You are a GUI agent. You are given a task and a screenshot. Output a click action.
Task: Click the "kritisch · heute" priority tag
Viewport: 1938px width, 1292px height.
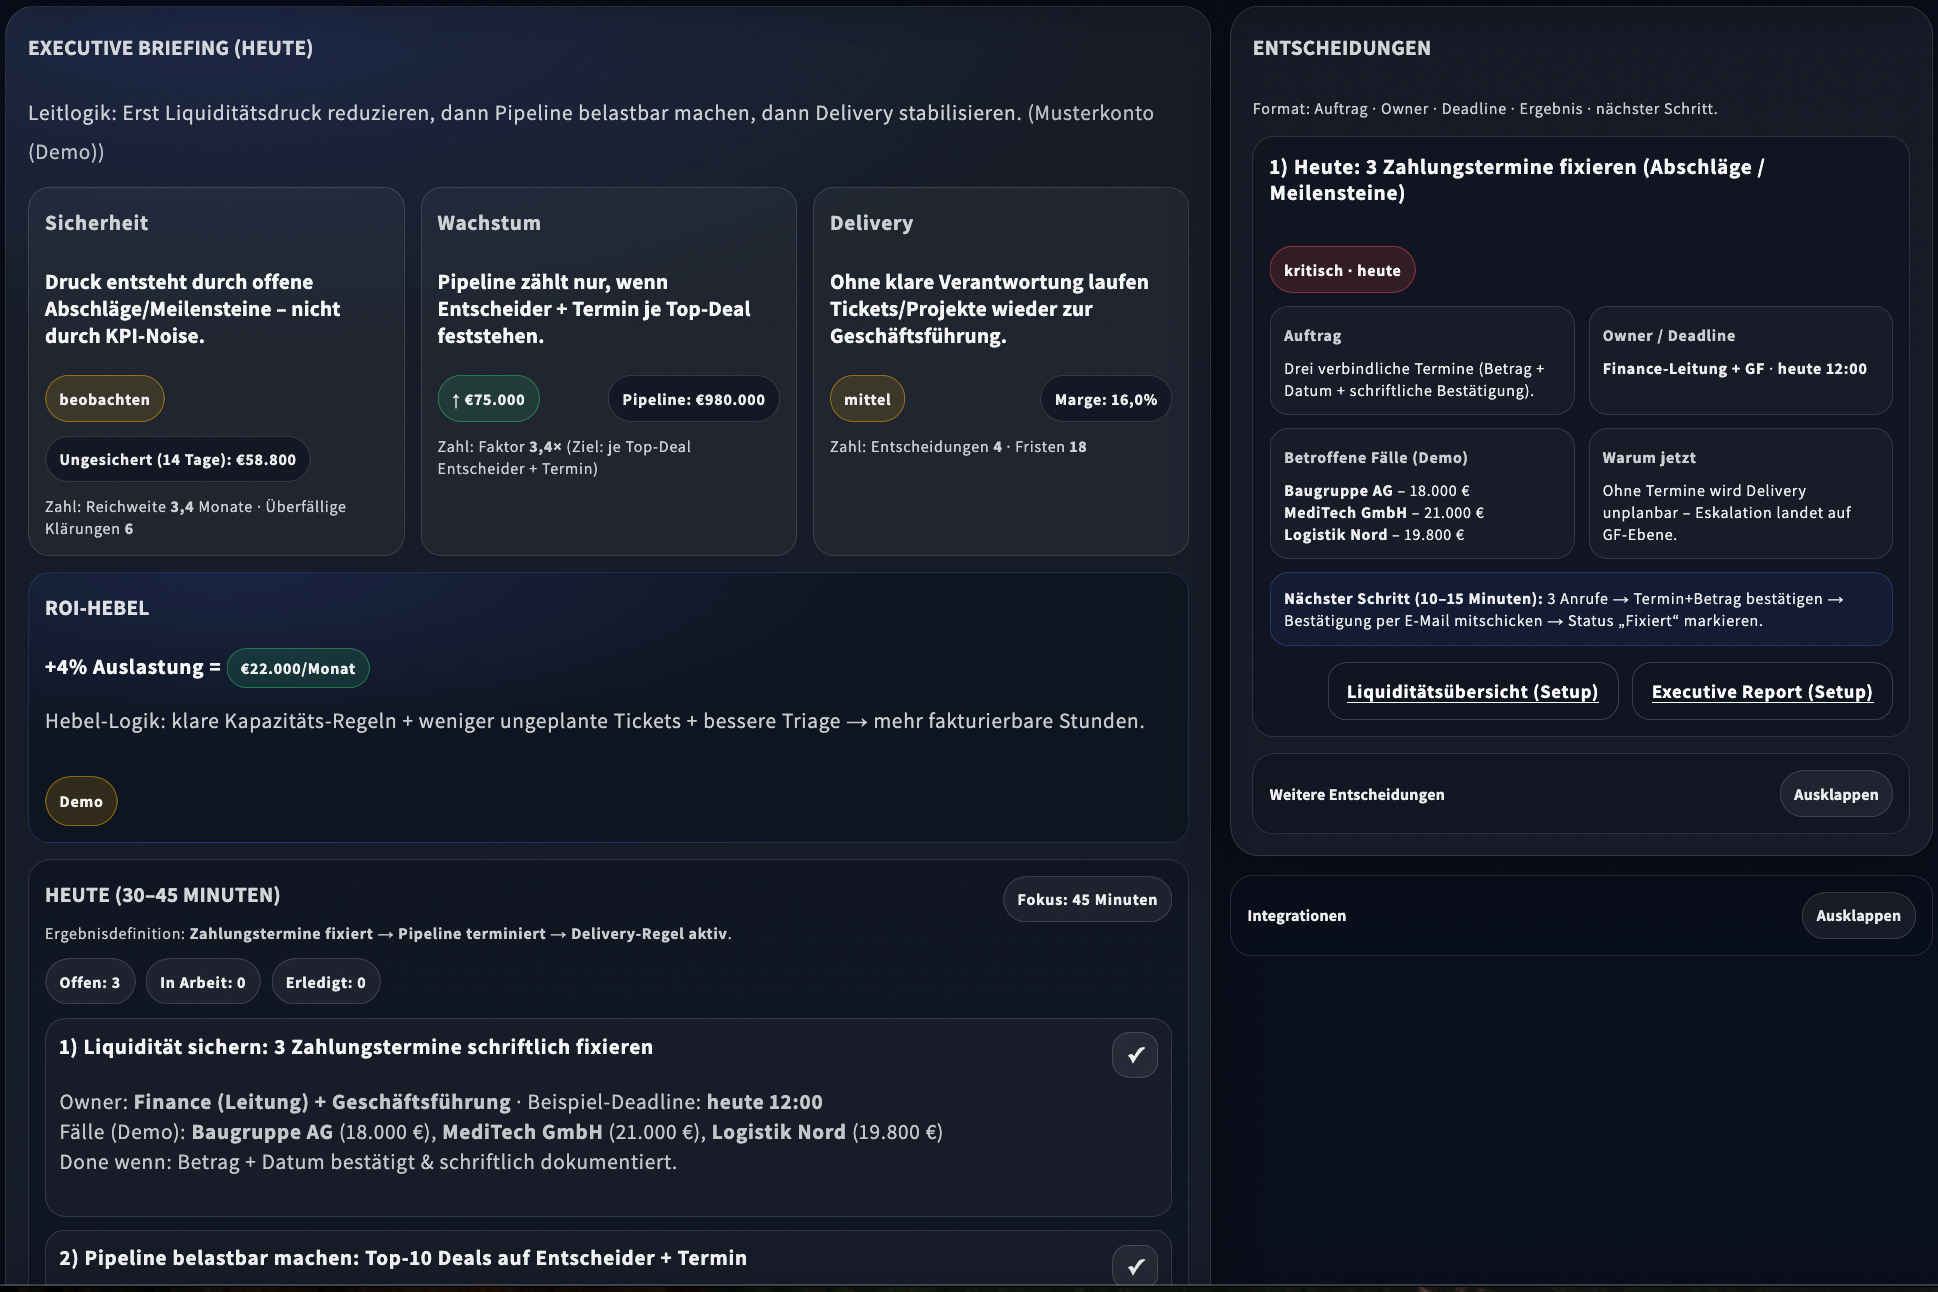coord(1341,269)
